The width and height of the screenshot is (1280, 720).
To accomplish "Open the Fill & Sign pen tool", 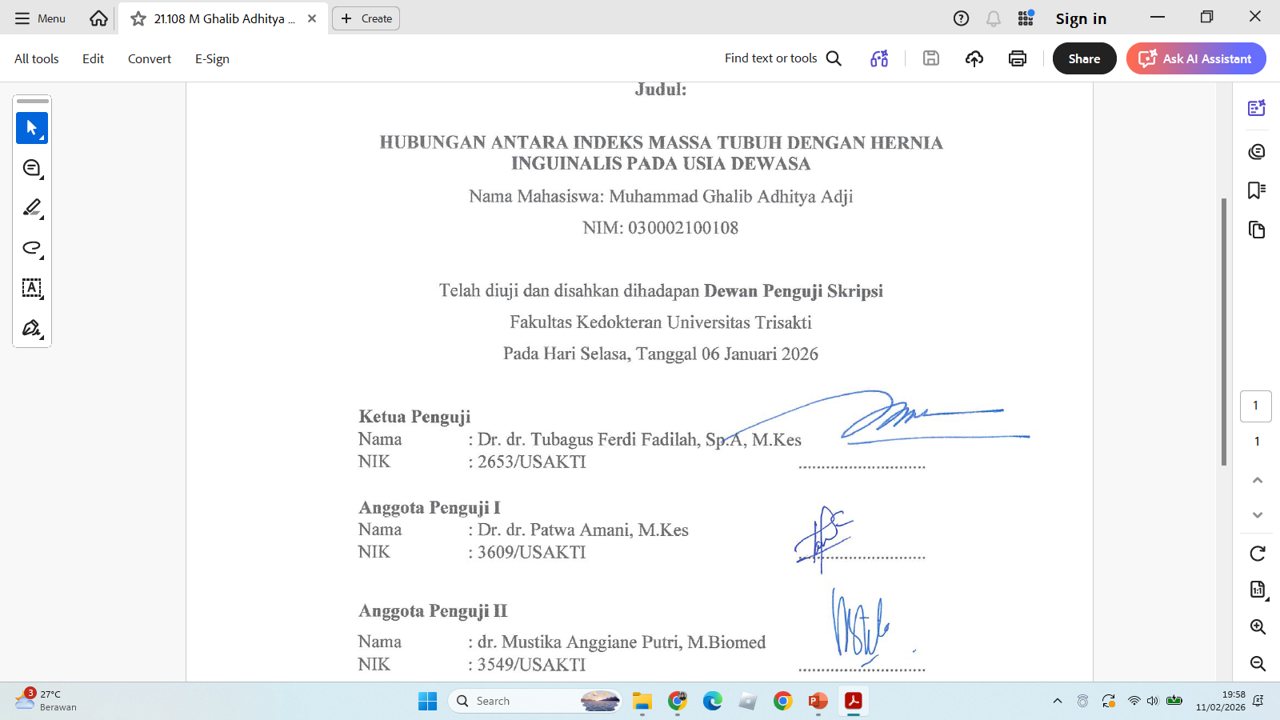I will (x=32, y=328).
